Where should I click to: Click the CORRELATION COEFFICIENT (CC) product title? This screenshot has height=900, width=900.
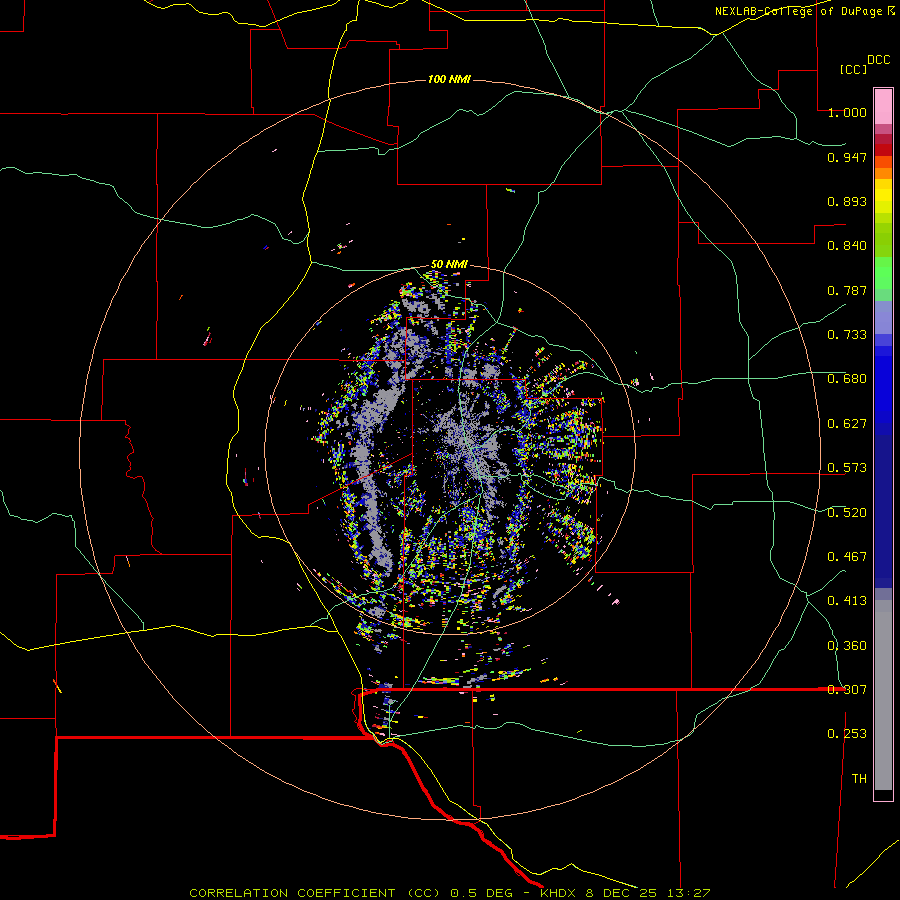pyautogui.click(x=315, y=893)
